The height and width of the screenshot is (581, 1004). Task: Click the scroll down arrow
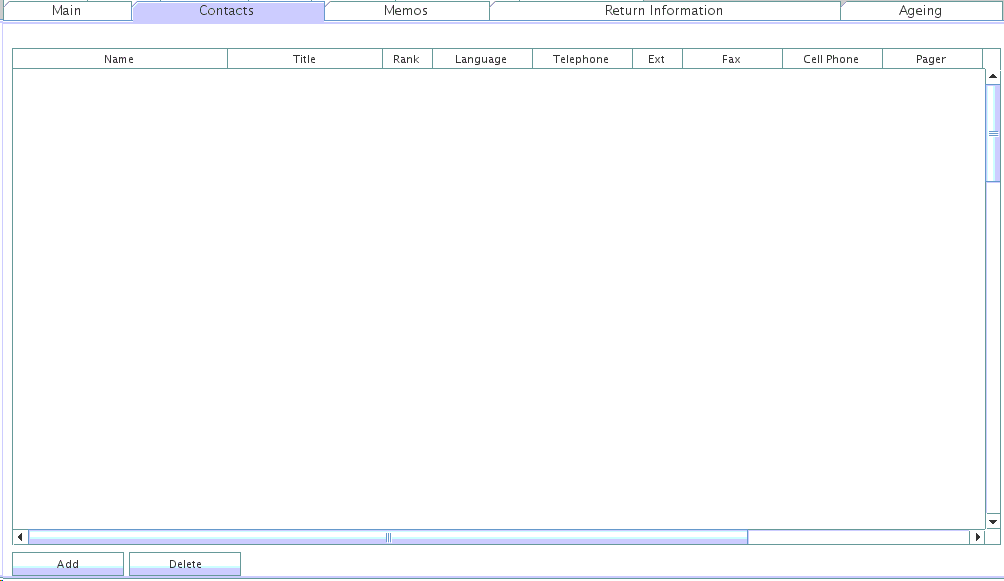[x=993, y=521]
